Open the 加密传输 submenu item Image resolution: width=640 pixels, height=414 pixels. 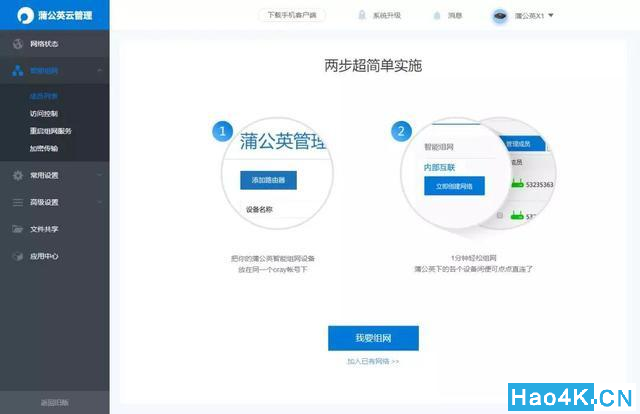coord(44,148)
